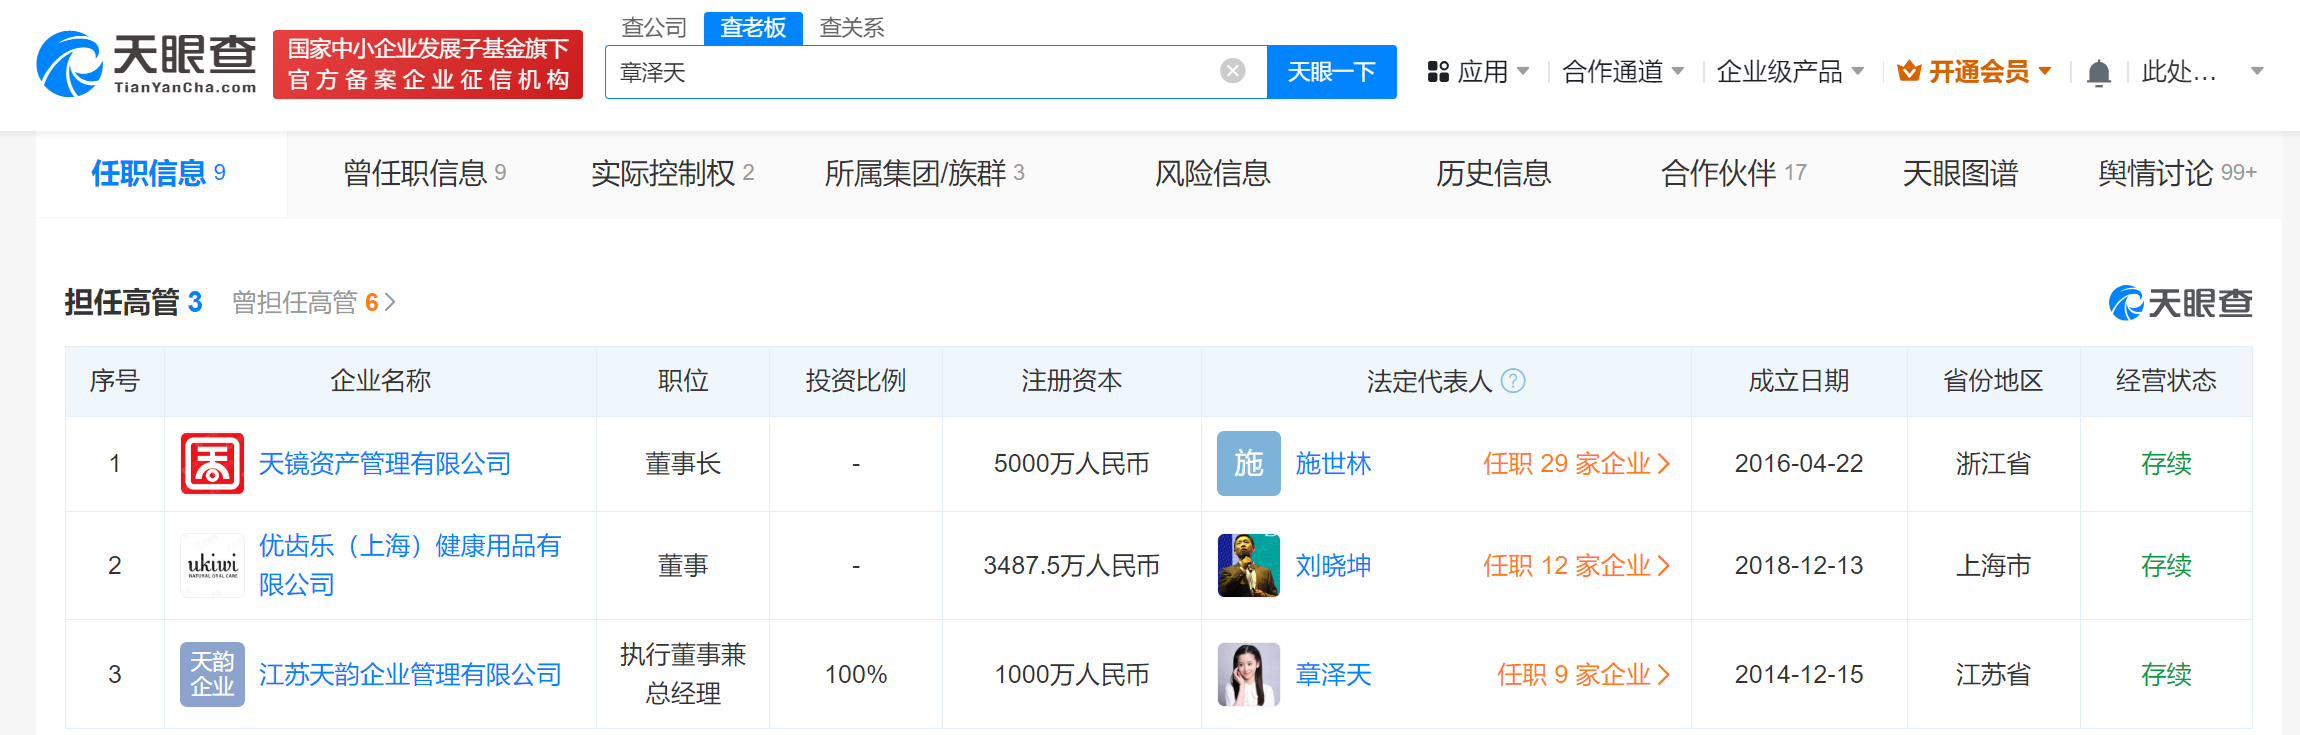
Task: View 施世林's 任职 29 家企业 link
Action: coord(1575,464)
